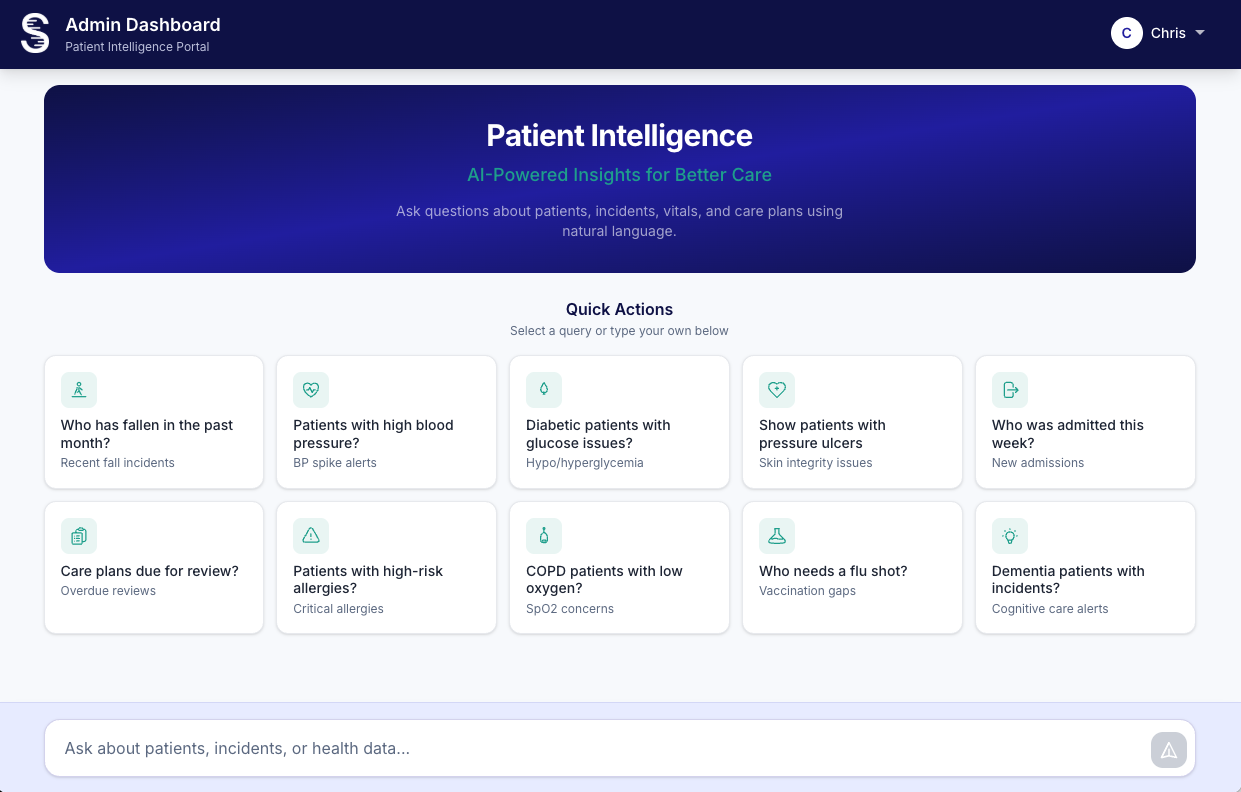Select 'Who has fallen in the past month?'

[153, 422]
